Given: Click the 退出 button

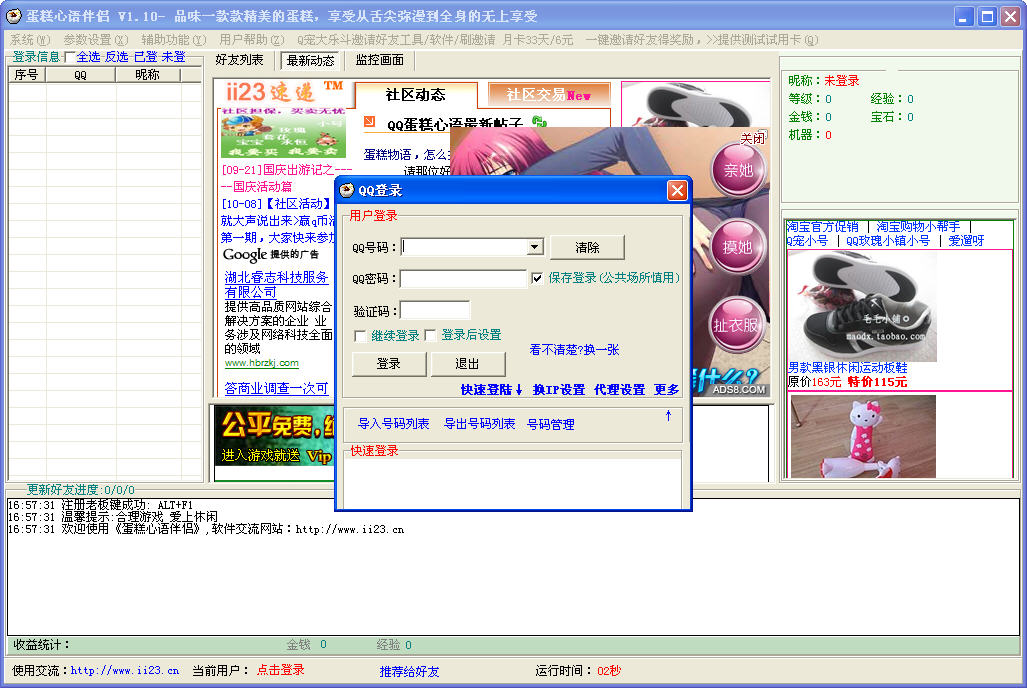Looking at the screenshot, I should tap(468, 364).
